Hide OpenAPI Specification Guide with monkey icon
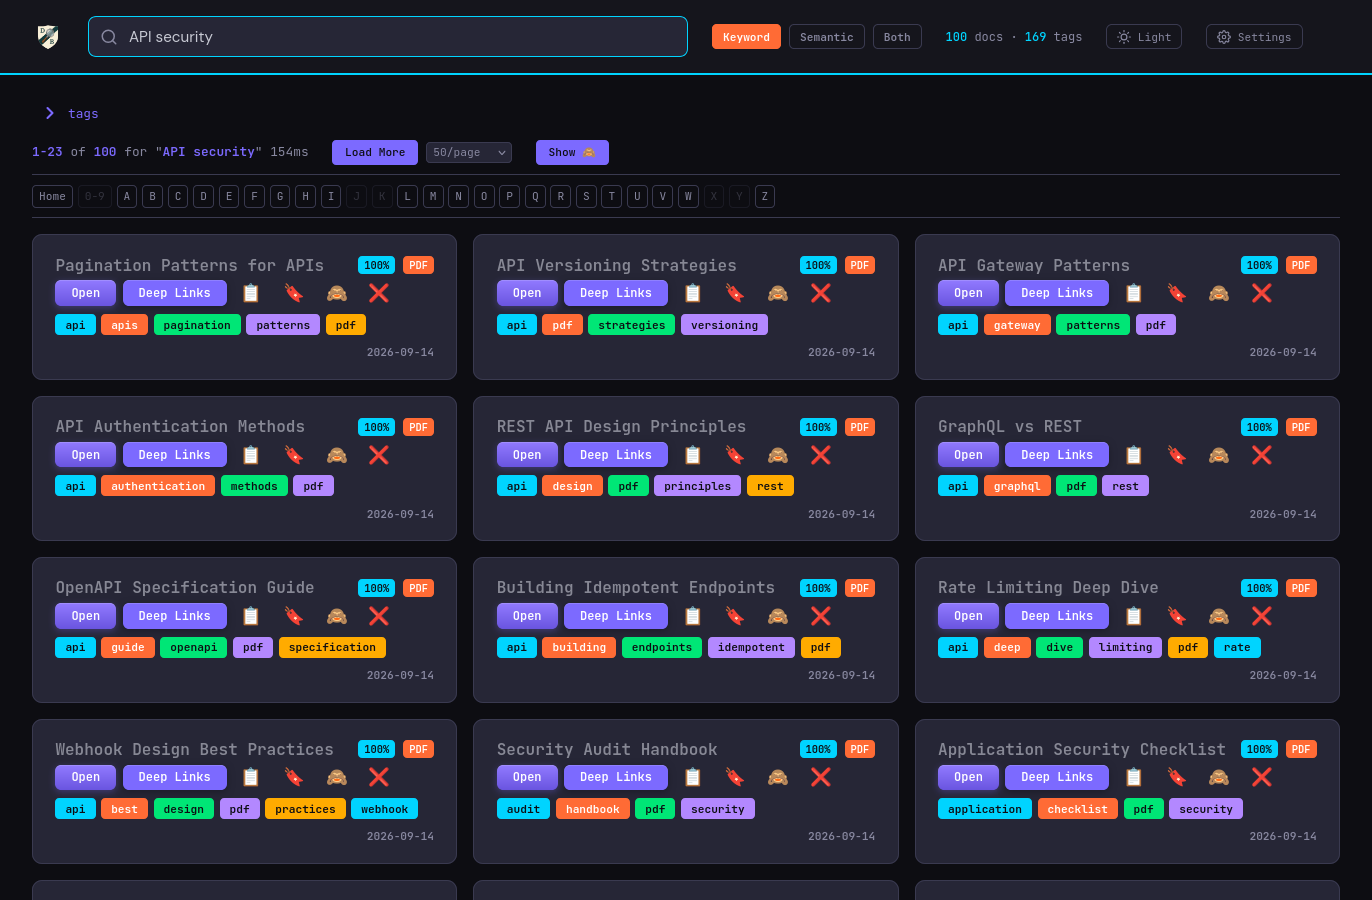Viewport: 1372px width, 900px height. pyautogui.click(x=337, y=616)
